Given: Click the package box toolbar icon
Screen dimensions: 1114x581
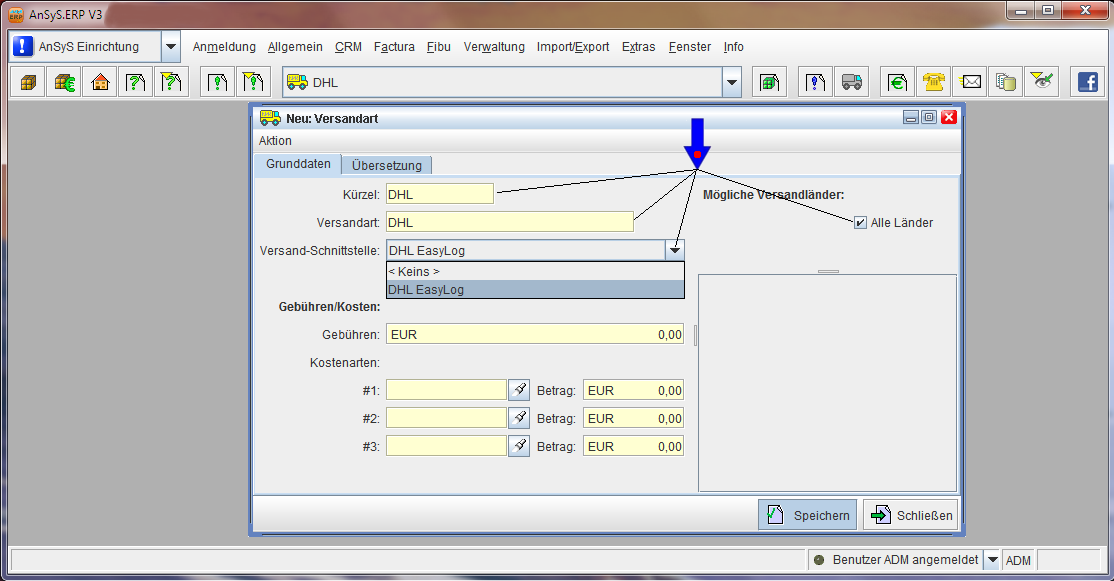Looking at the screenshot, I should coord(28,82).
